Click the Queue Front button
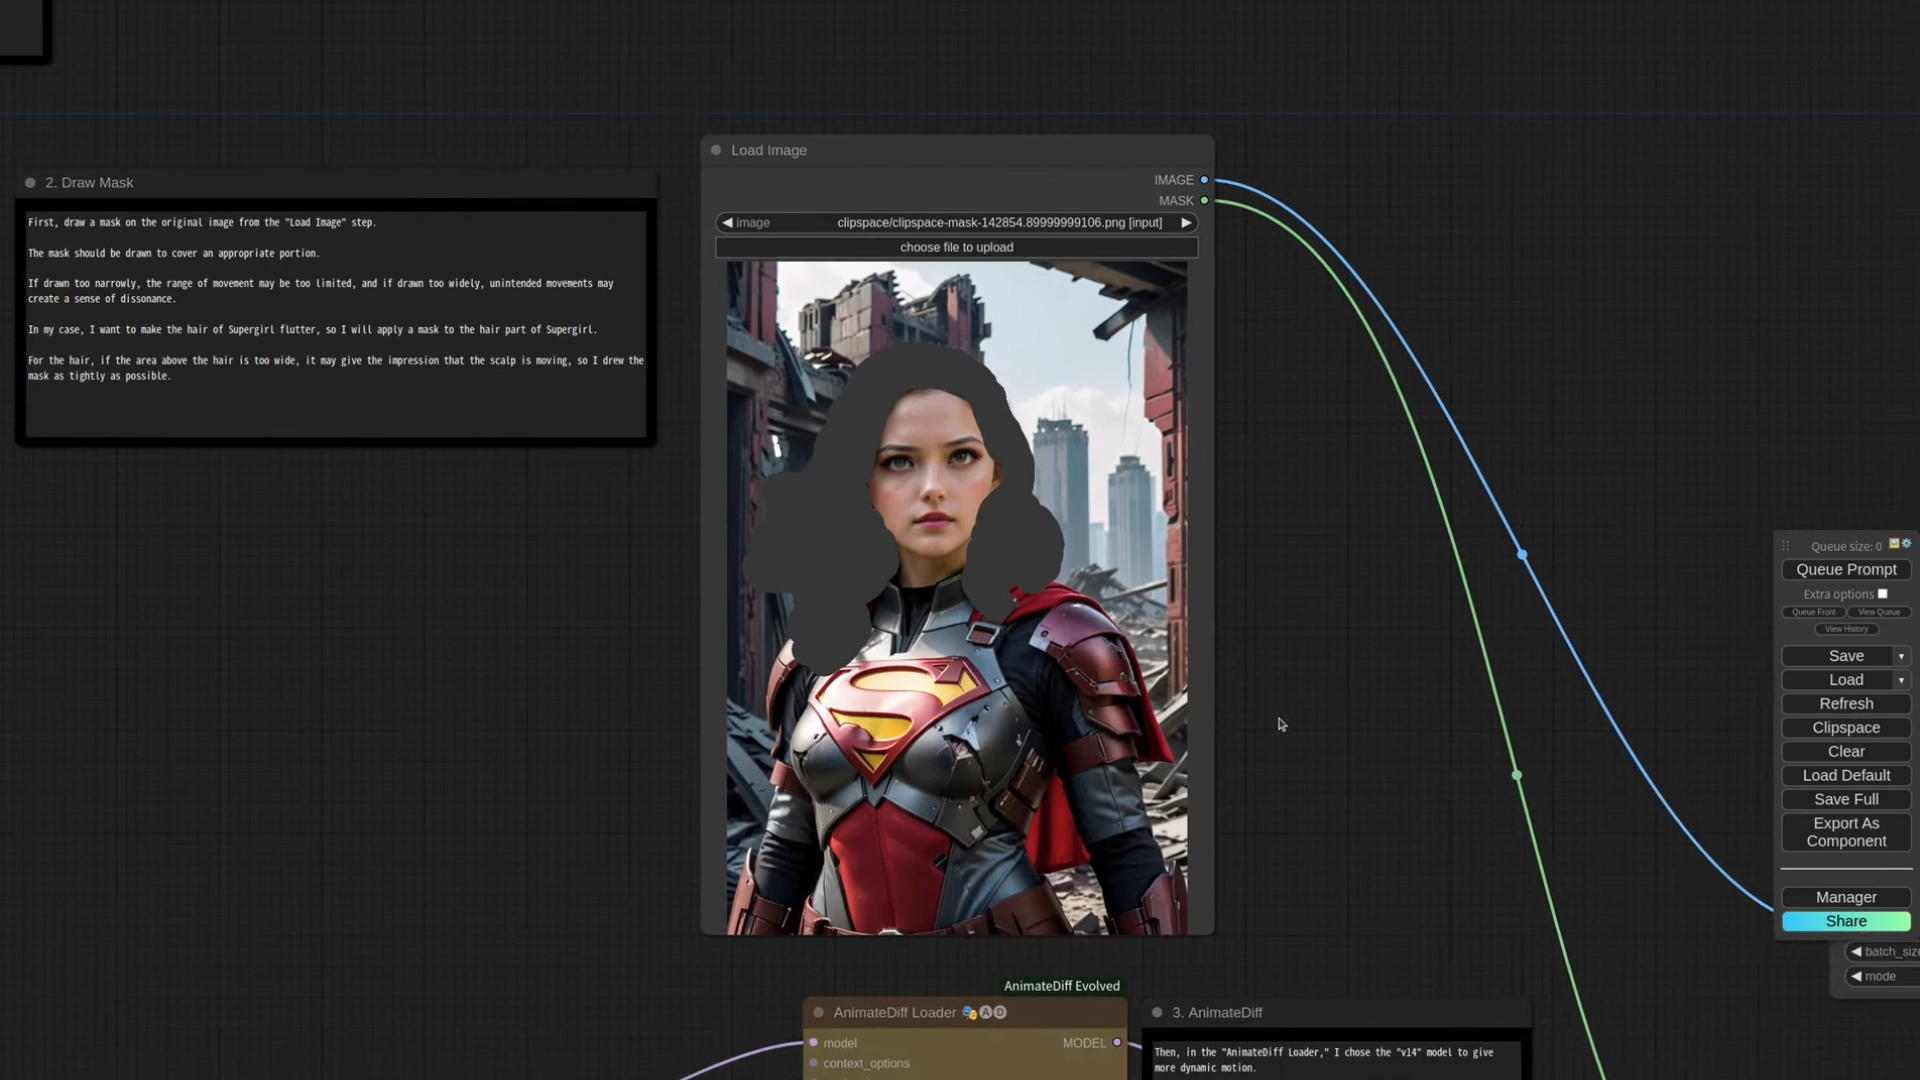1920x1080 pixels. [x=1813, y=612]
